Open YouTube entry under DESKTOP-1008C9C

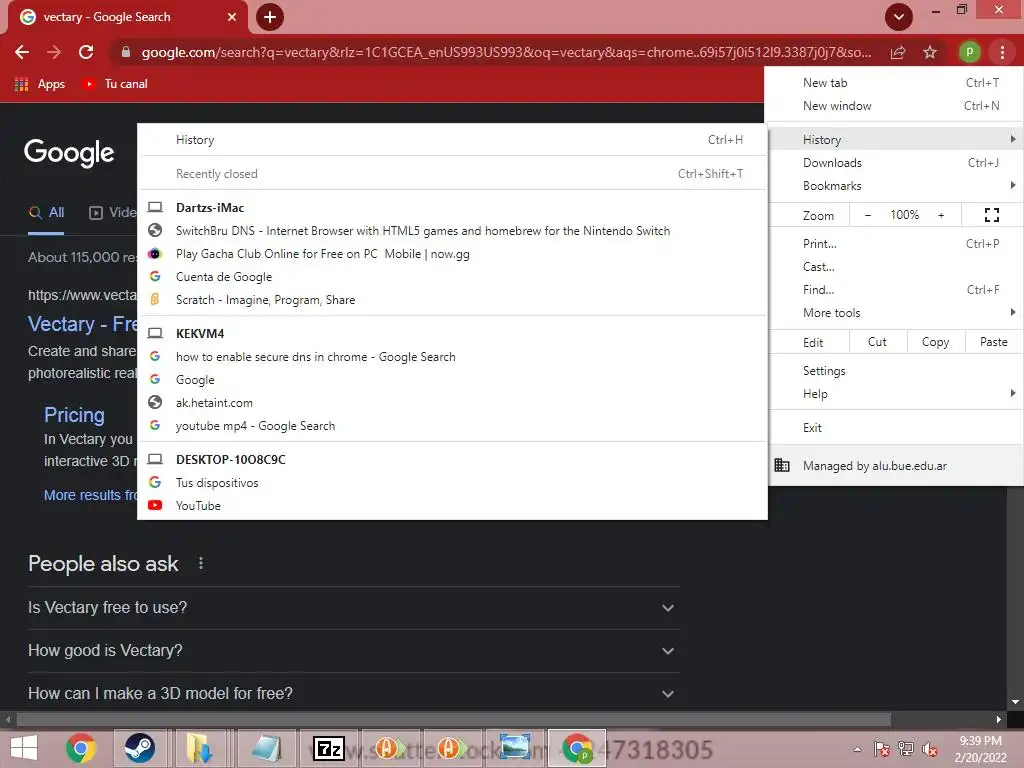click(x=453, y=506)
